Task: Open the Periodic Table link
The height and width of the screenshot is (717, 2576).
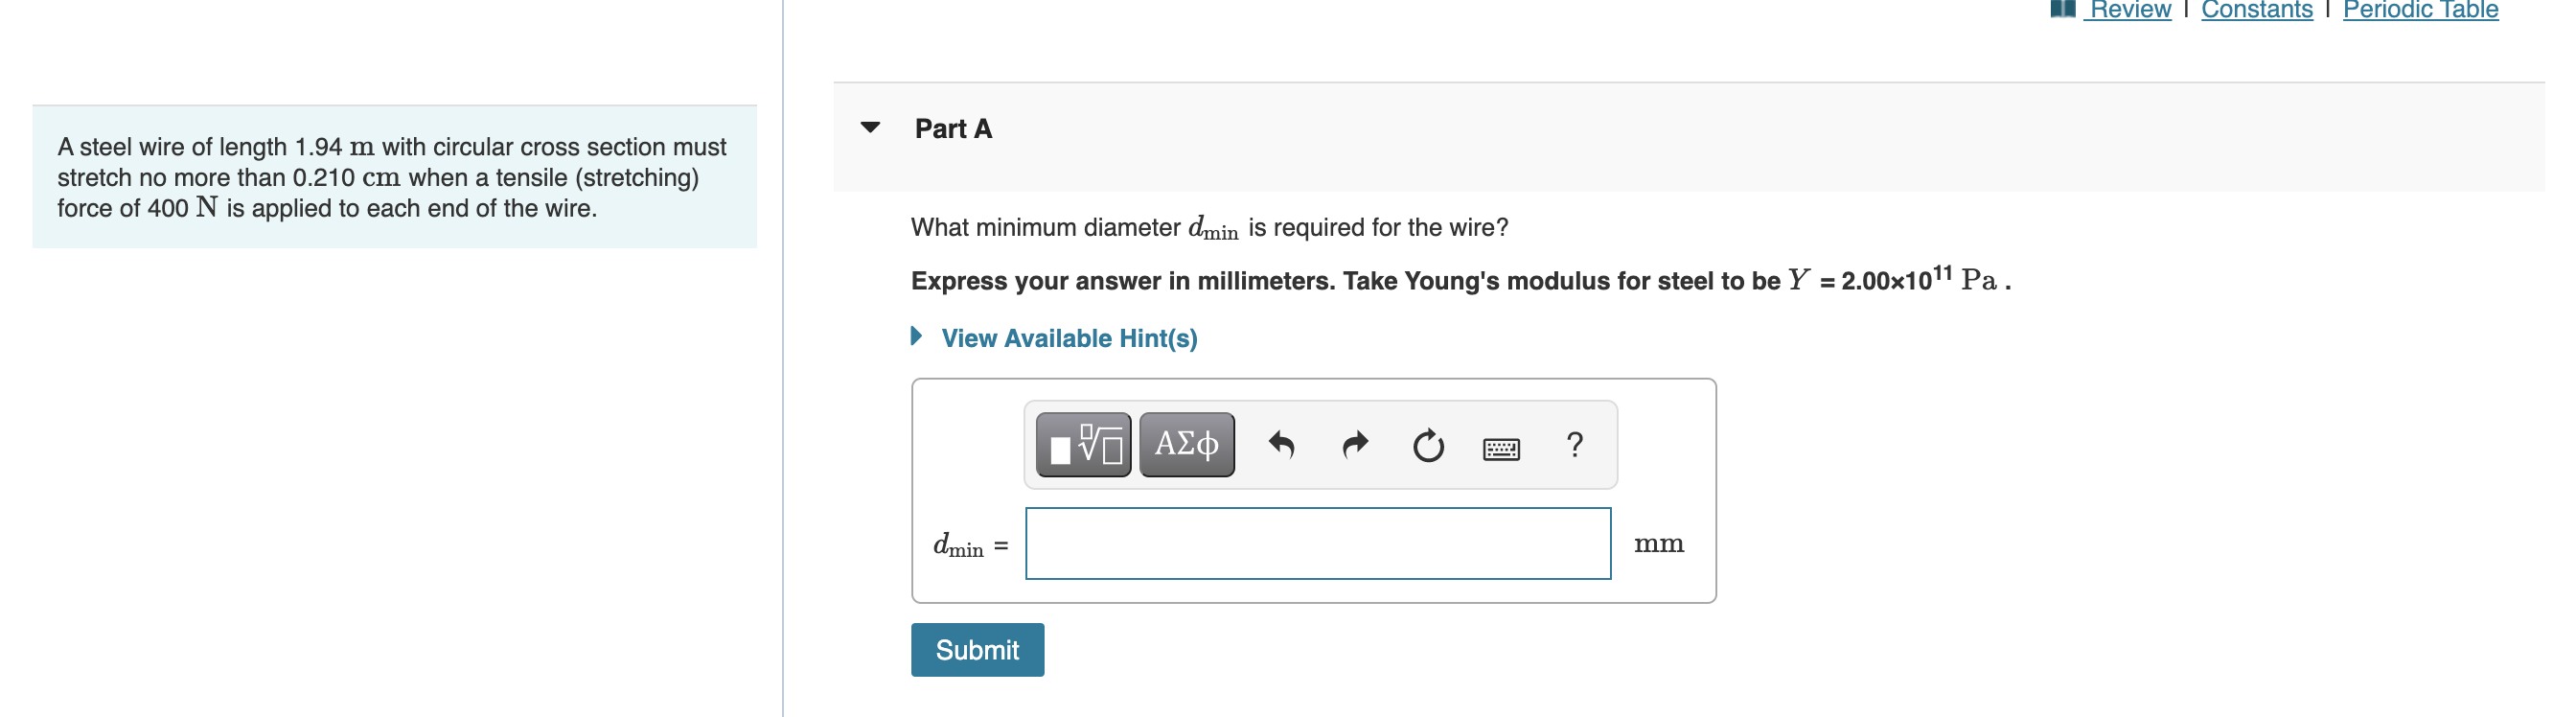Action: click(x=2420, y=10)
